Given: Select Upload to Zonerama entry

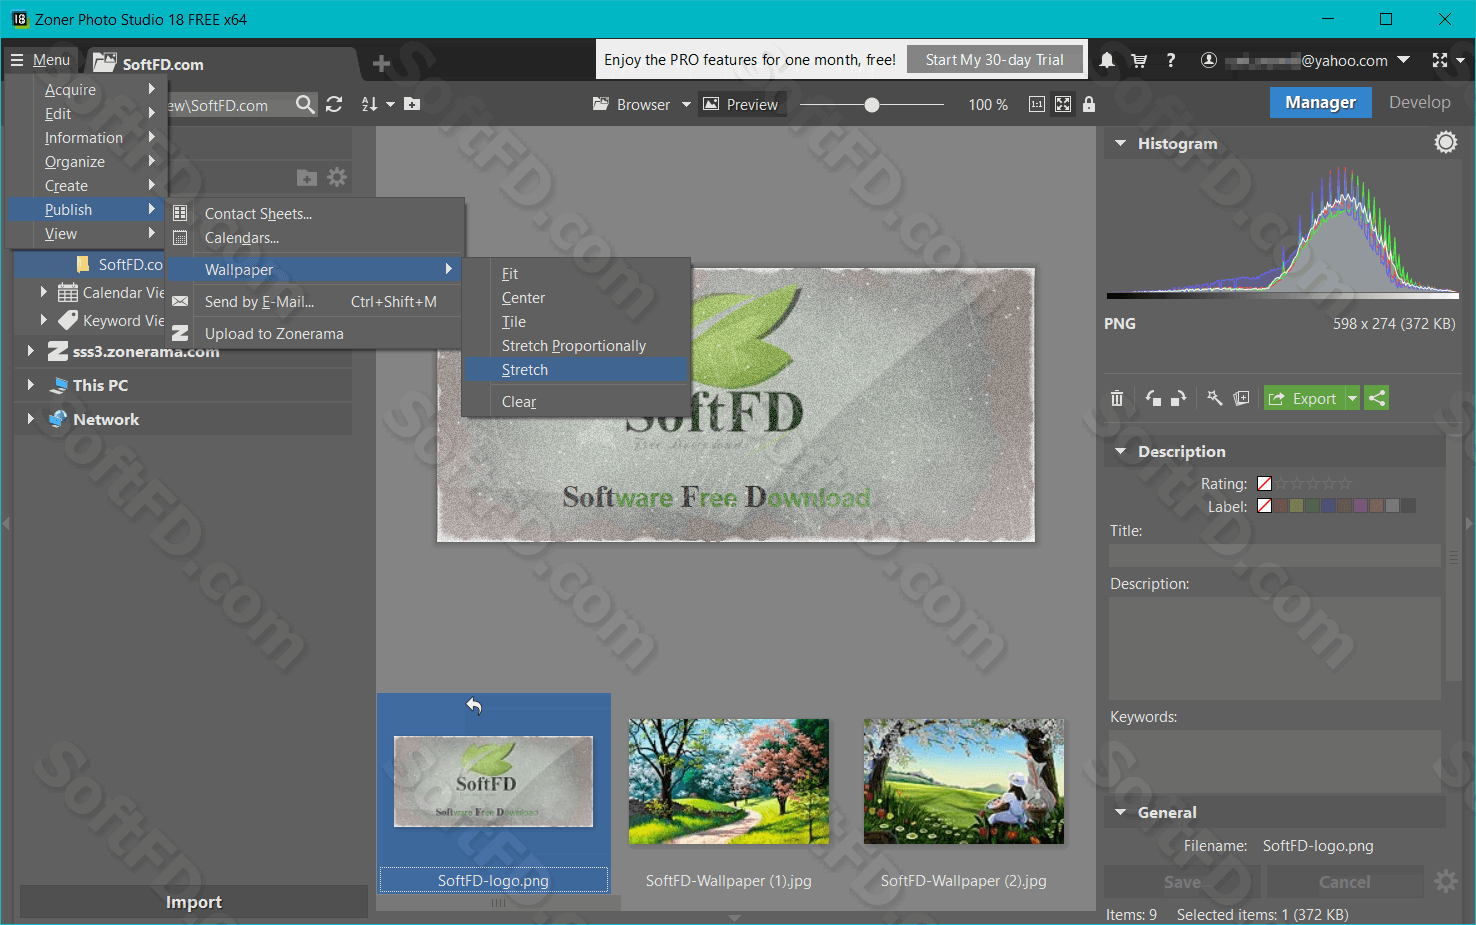Looking at the screenshot, I should coord(315,333).
